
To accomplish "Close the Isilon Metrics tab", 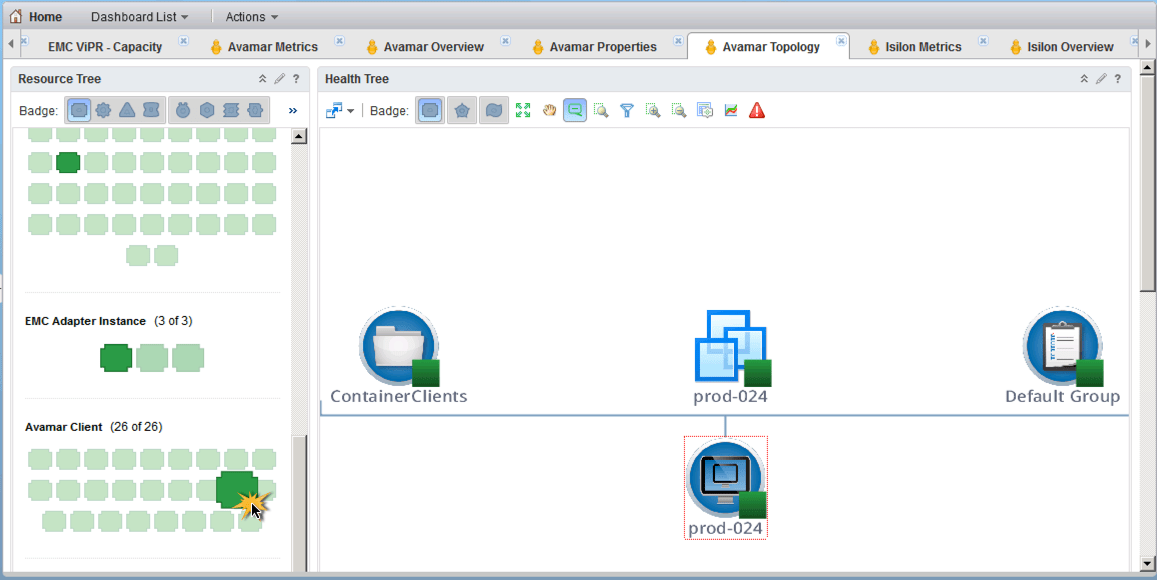I will tap(984, 41).
